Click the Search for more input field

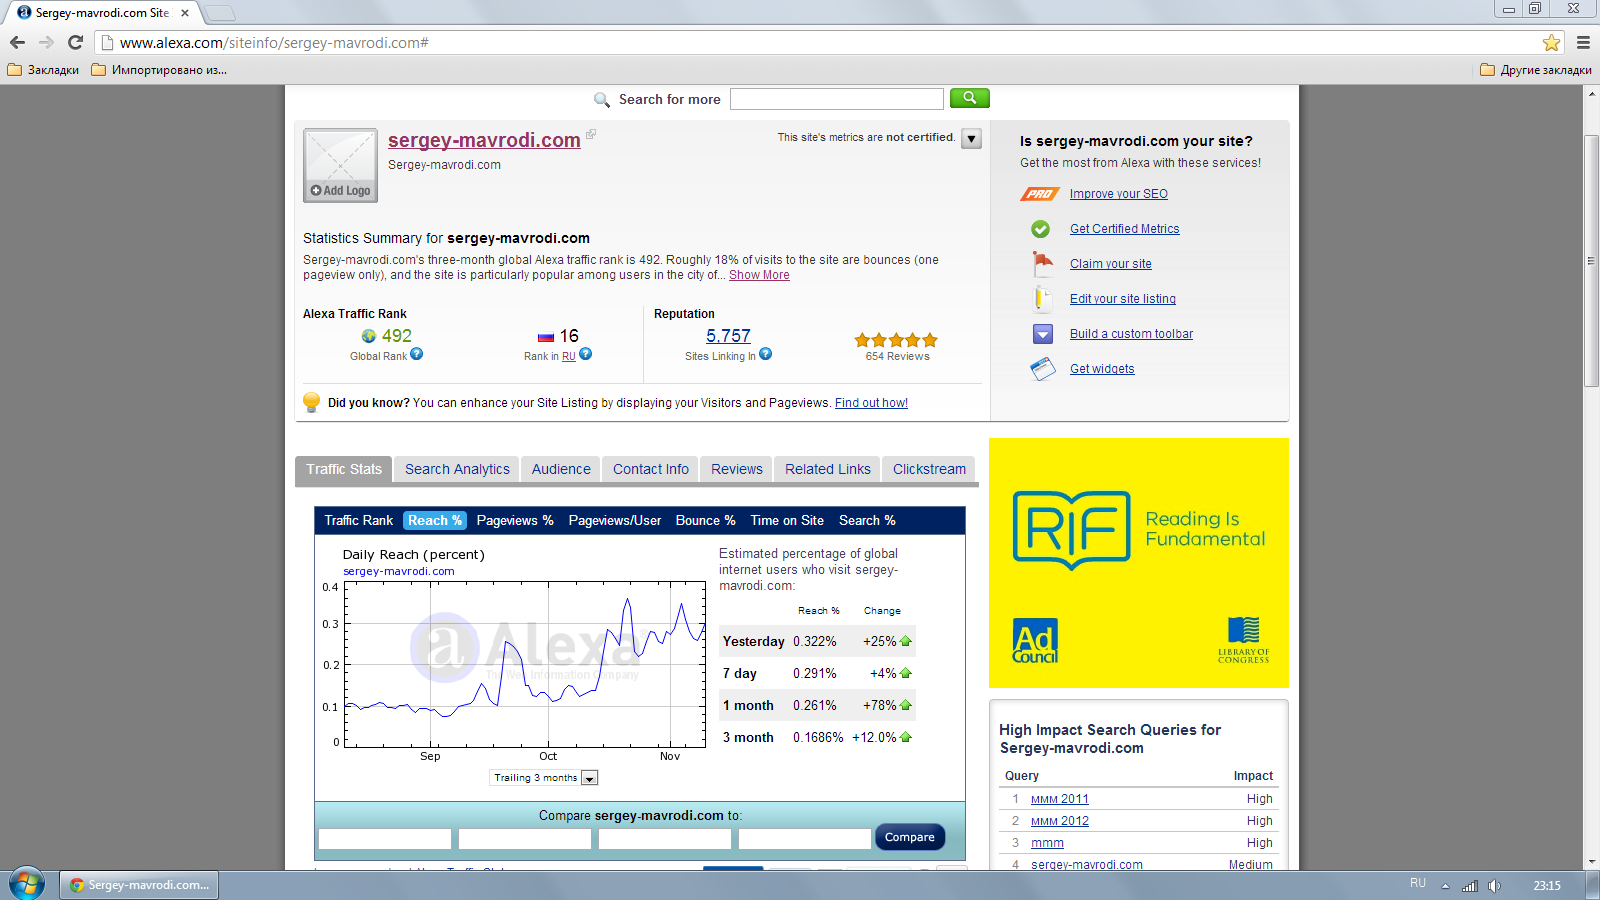pos(836,99)
